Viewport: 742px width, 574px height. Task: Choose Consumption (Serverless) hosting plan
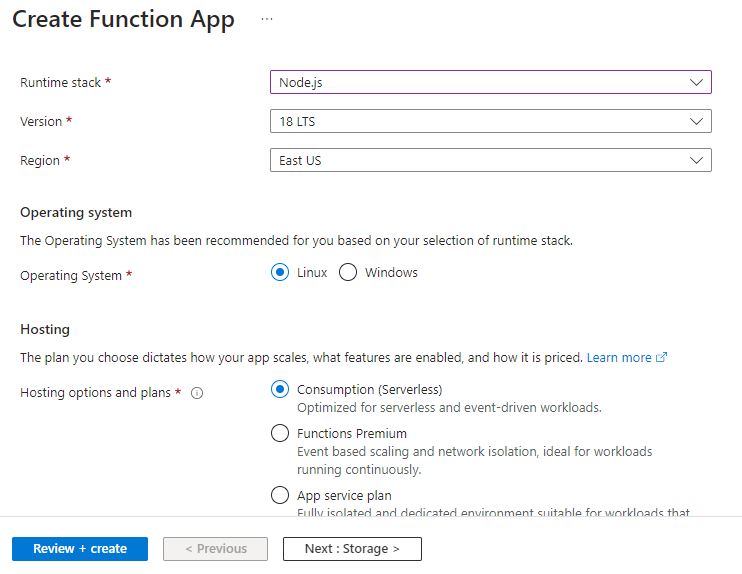click(x=280, y=390)
